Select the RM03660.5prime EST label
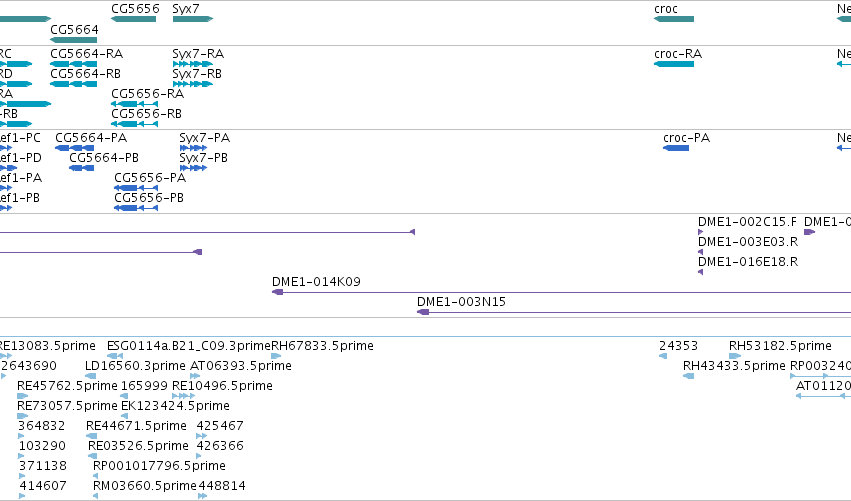 click(145, 486)
